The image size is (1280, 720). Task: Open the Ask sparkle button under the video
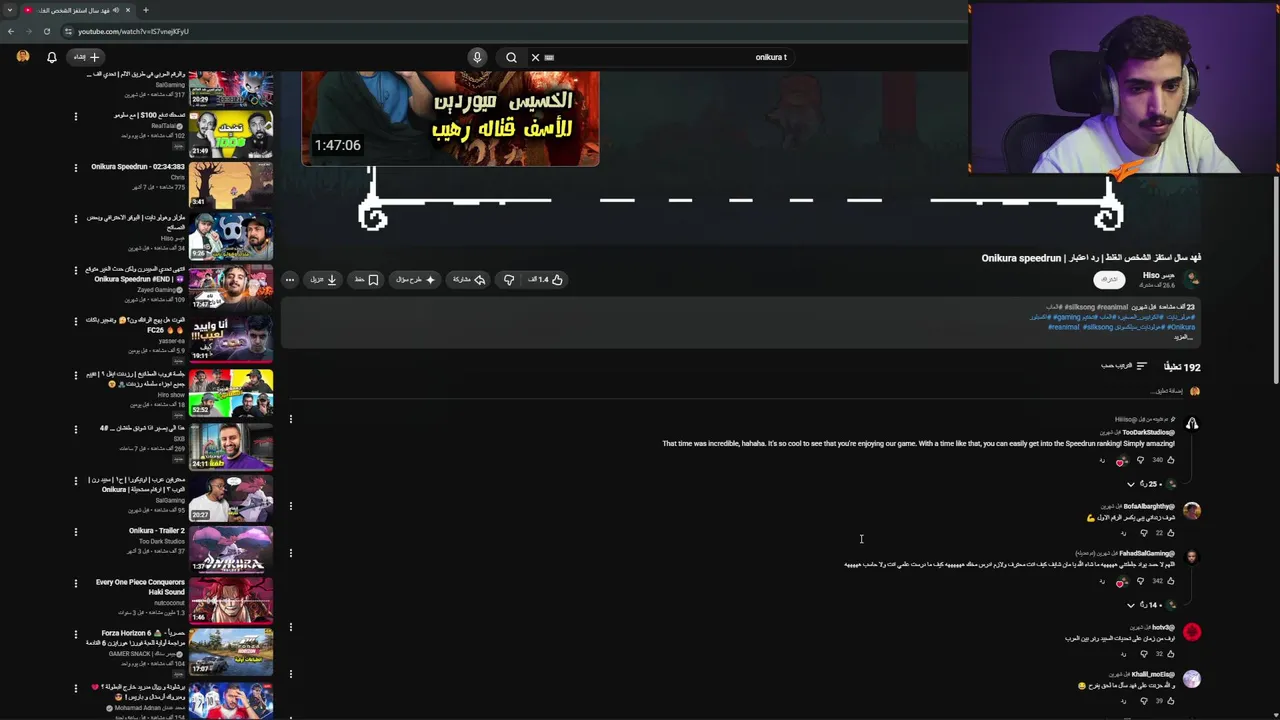click(416, 280)
